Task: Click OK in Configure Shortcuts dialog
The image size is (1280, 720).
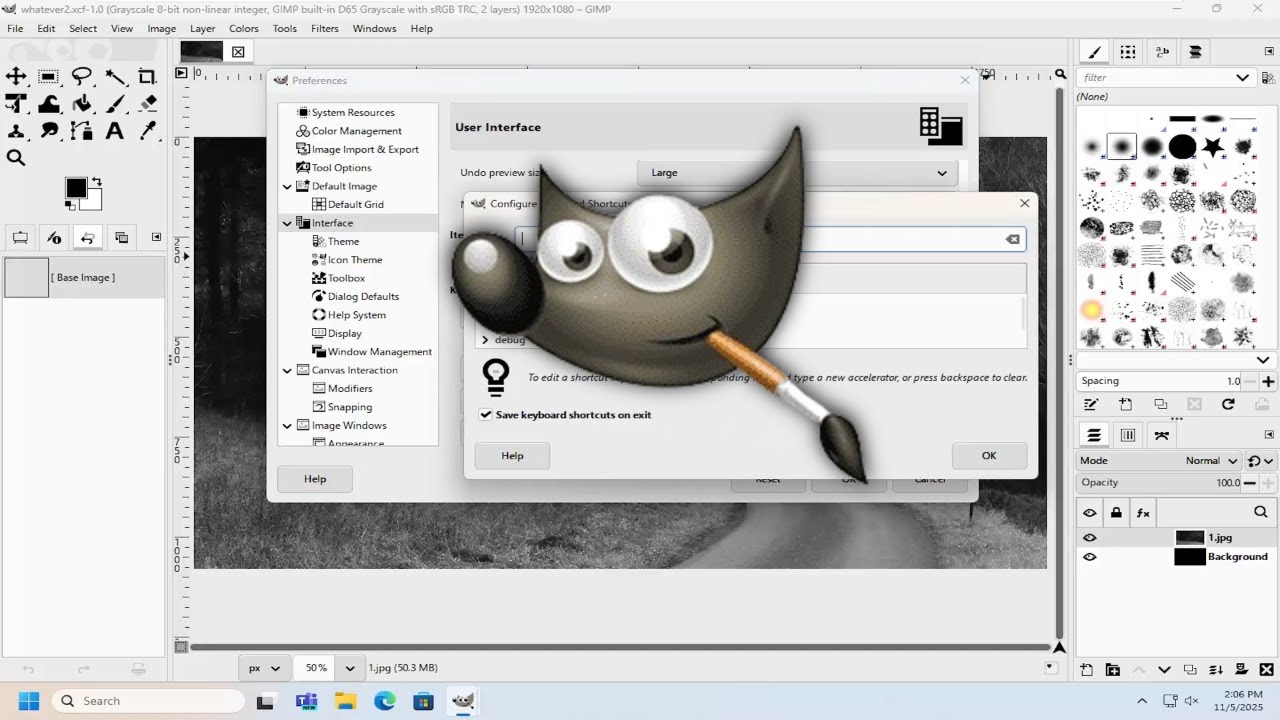Action: 989,455
